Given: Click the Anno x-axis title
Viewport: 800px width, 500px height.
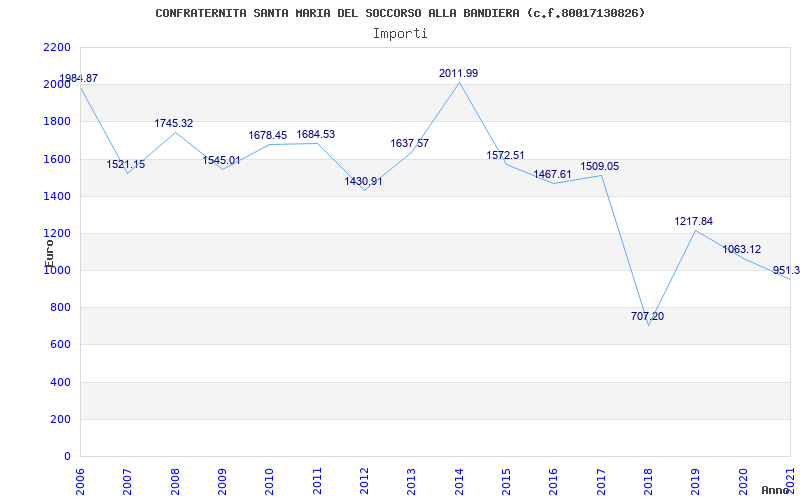Looking at the screenshot, I should pos(776,490).
